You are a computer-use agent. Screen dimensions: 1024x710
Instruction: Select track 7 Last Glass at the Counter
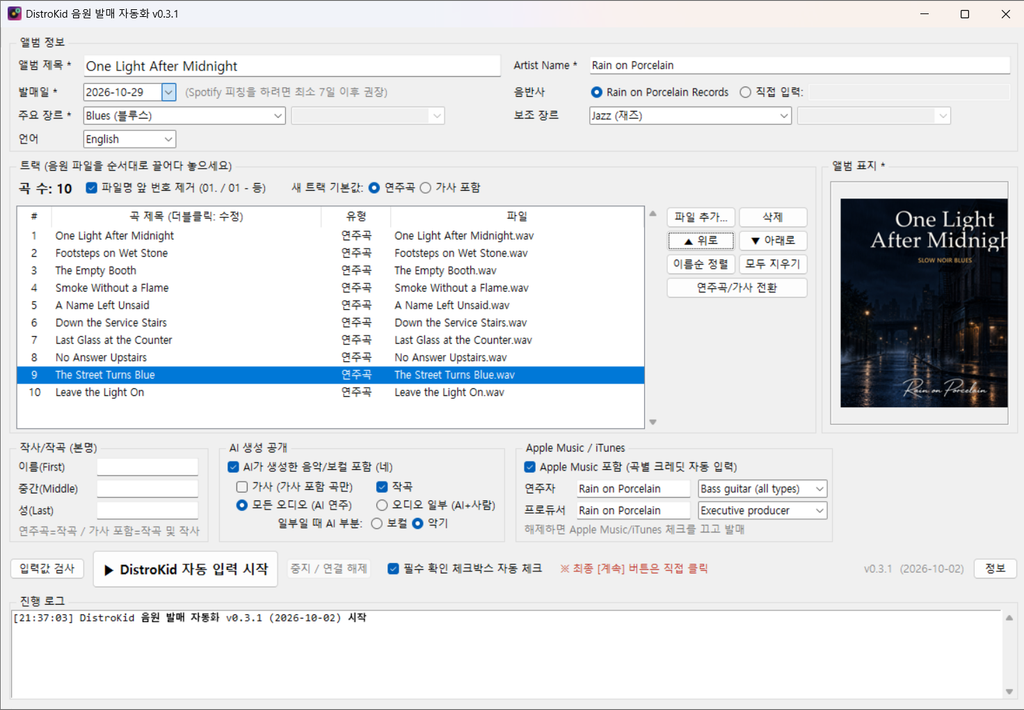pos(330,340)
